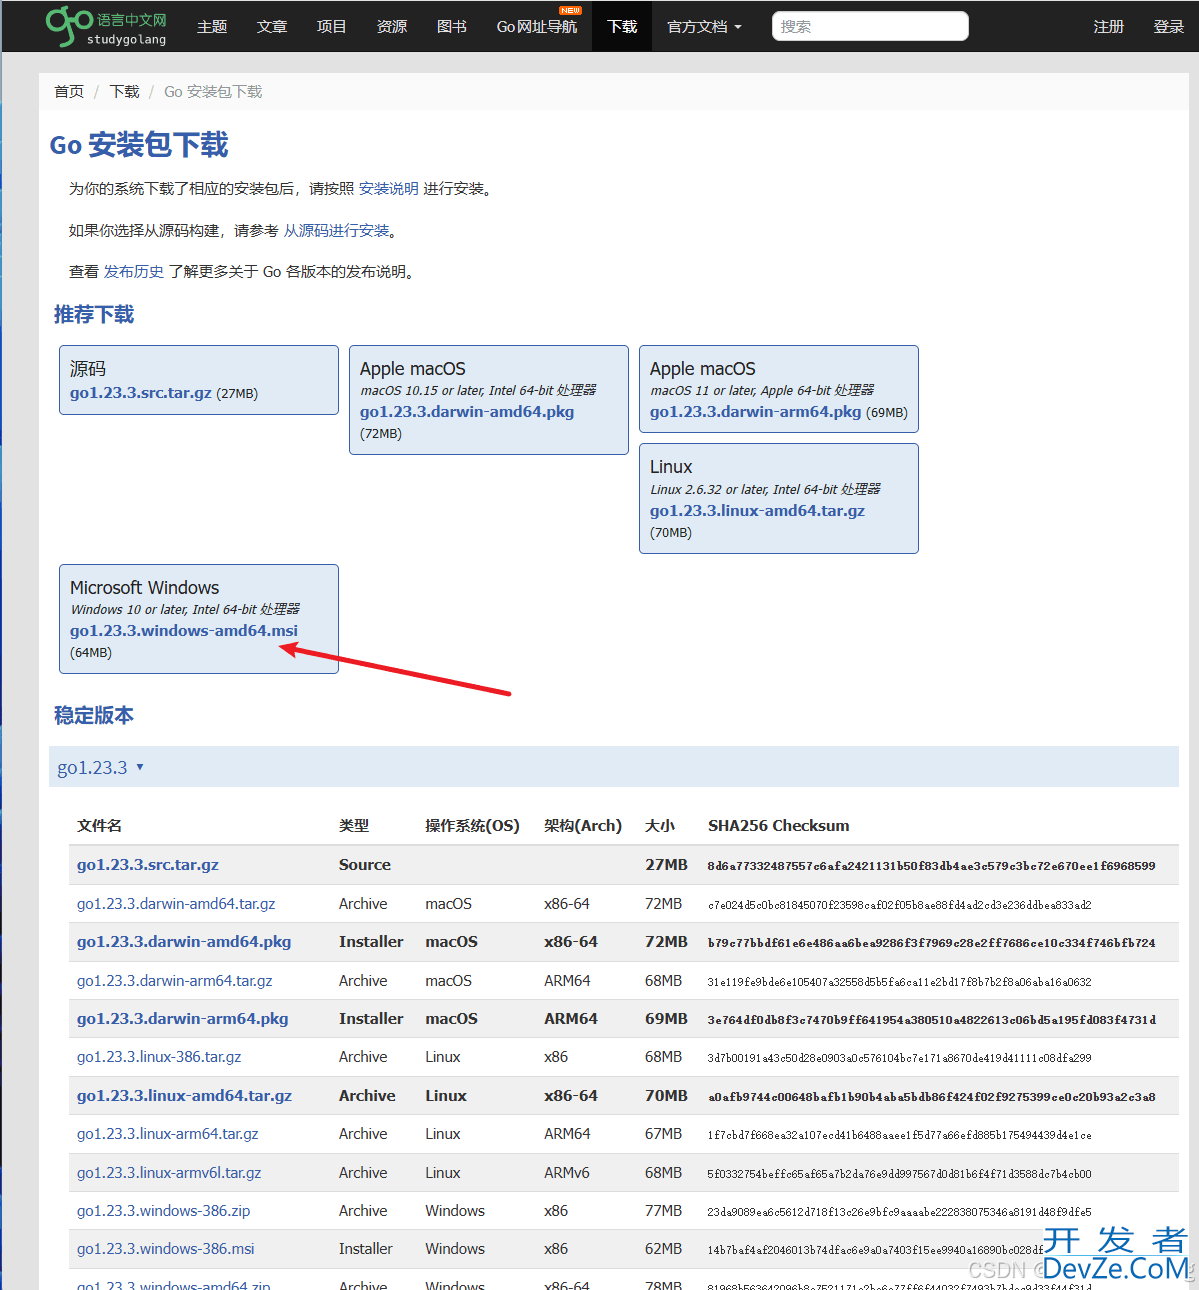The width and height of the screenshot is (1199, 1290).
Task: Expand the 官方文档 dropdown menu
Action: click(704, 26)
